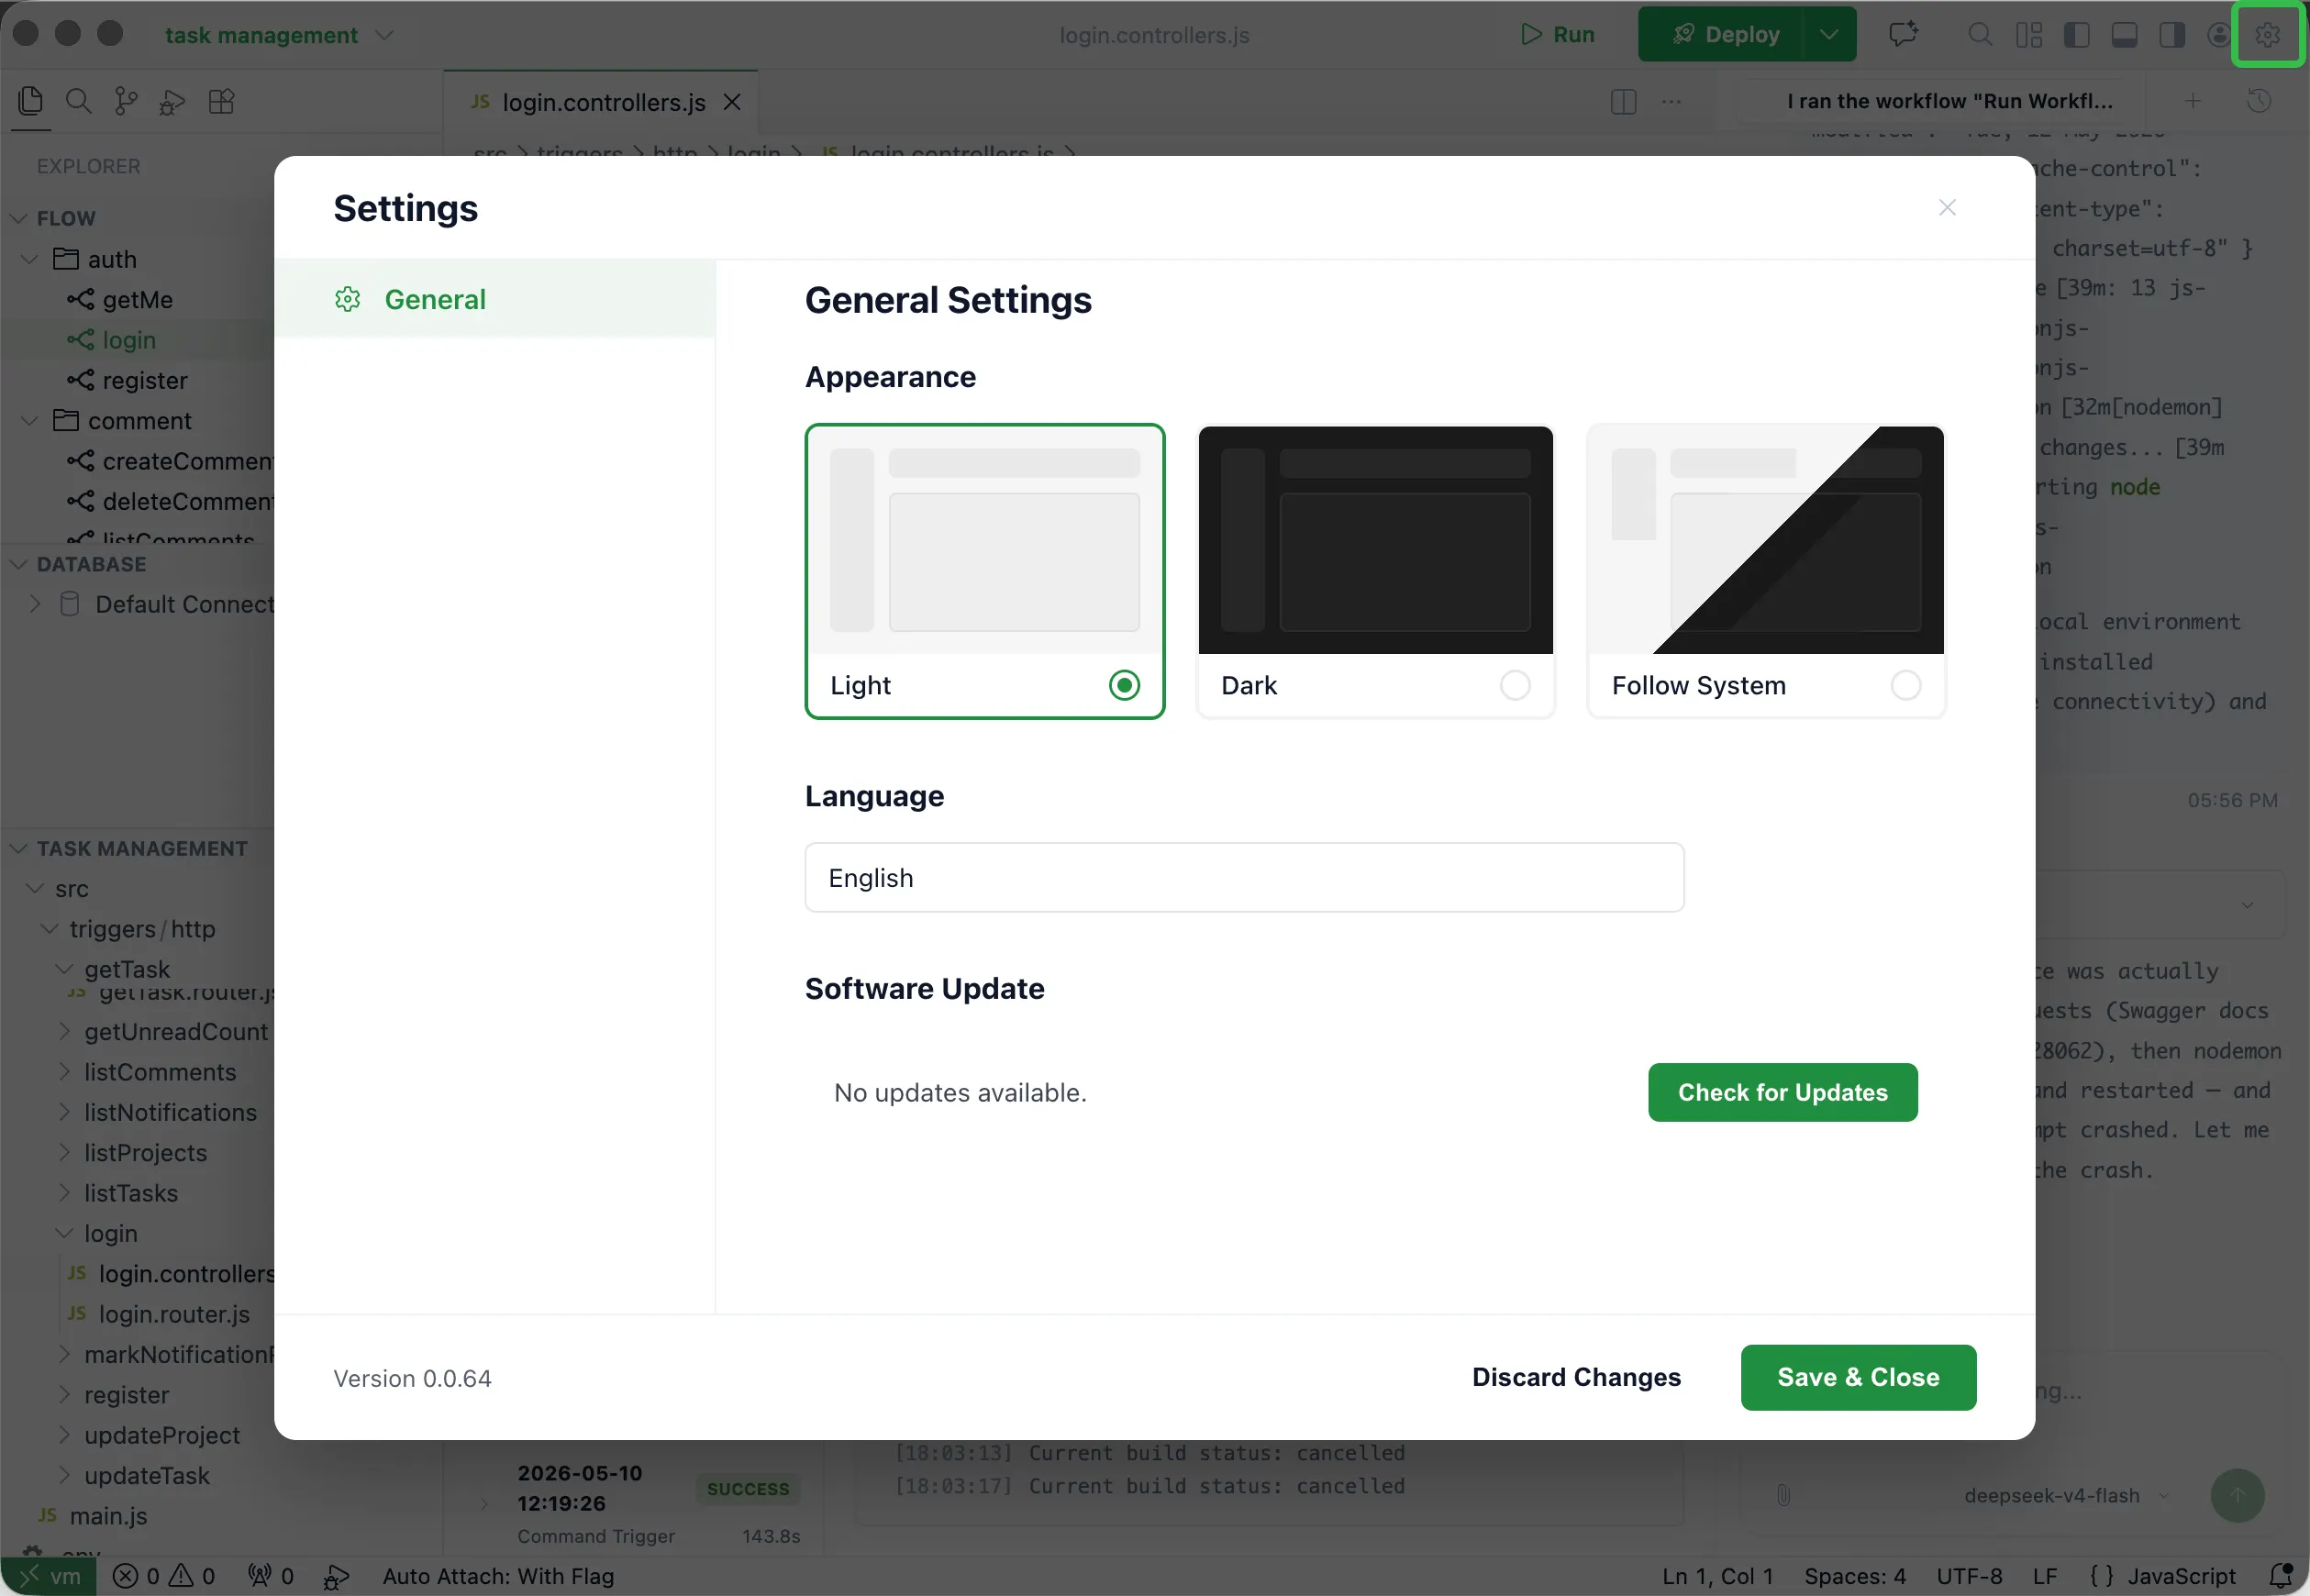Open the notifications bell in status bar

2280,1575
